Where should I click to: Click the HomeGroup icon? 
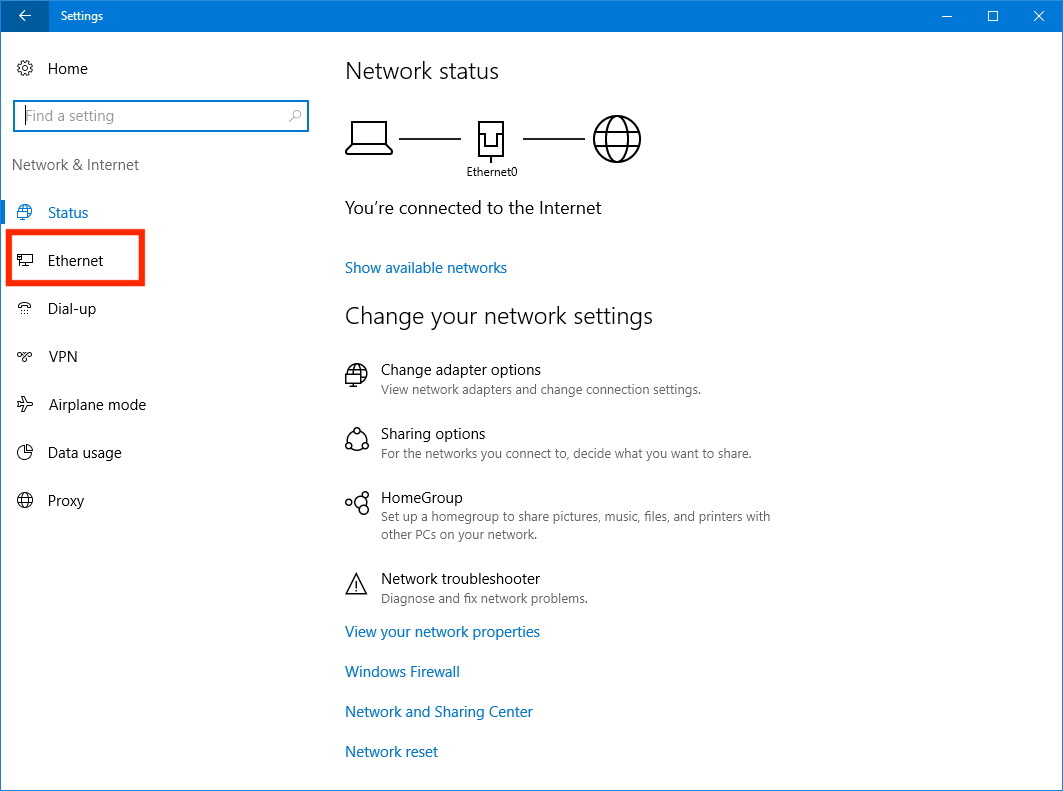(x=356, y=504)
